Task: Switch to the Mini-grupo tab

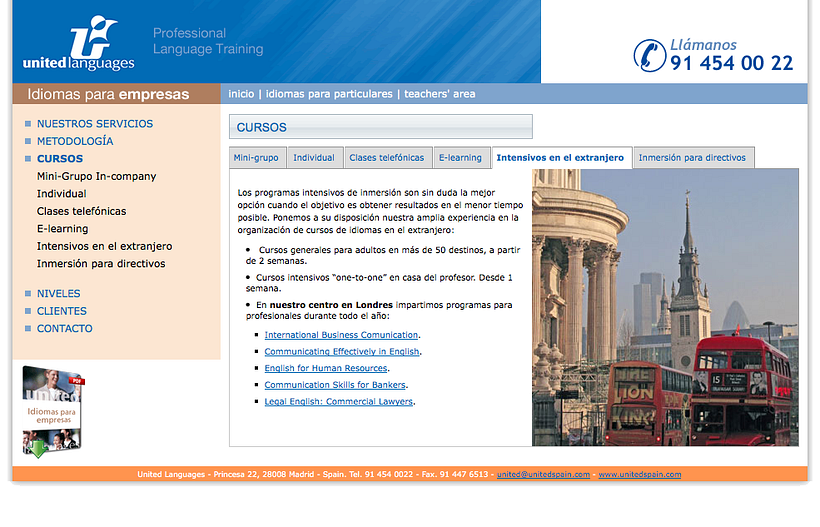Action: [256, 158]
